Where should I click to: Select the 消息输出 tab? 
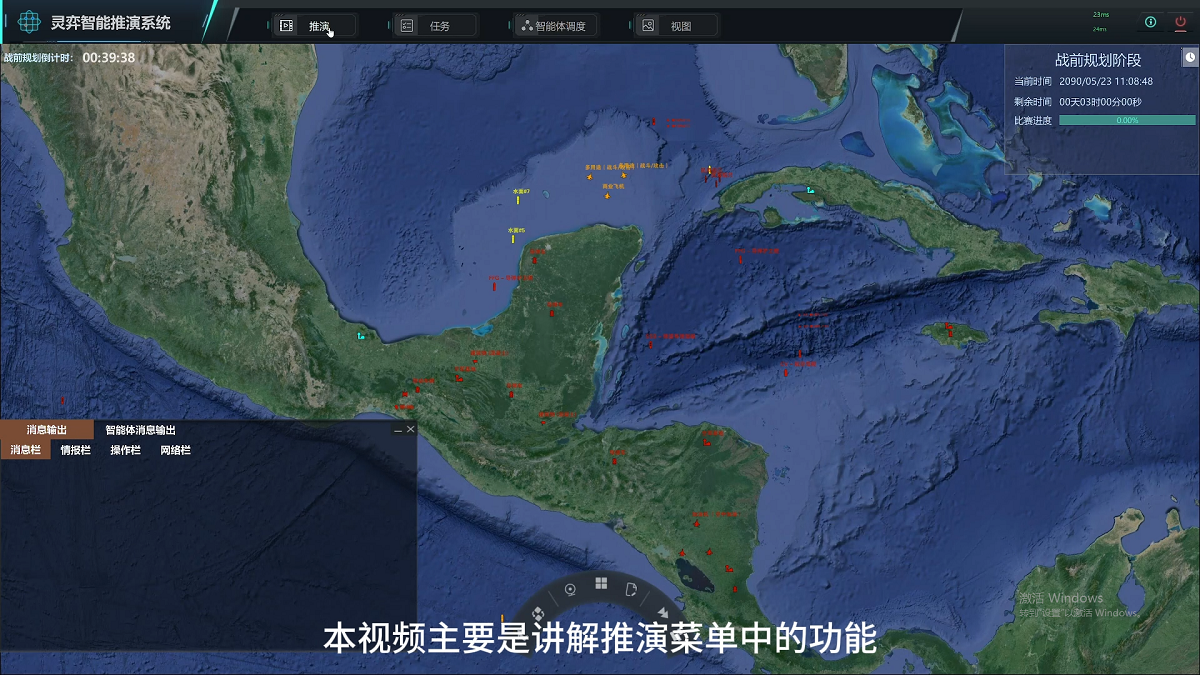47,430
